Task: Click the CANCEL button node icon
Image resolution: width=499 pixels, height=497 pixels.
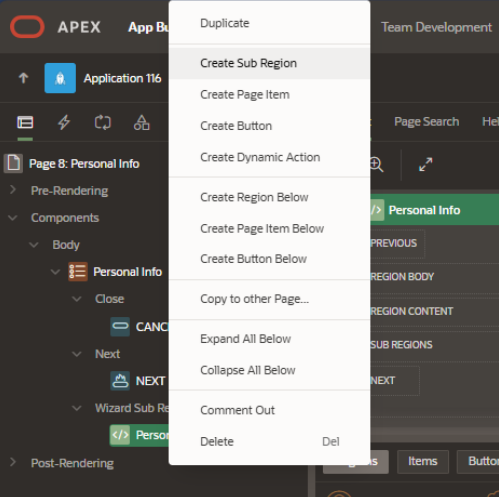Action: tap(120, 326)
